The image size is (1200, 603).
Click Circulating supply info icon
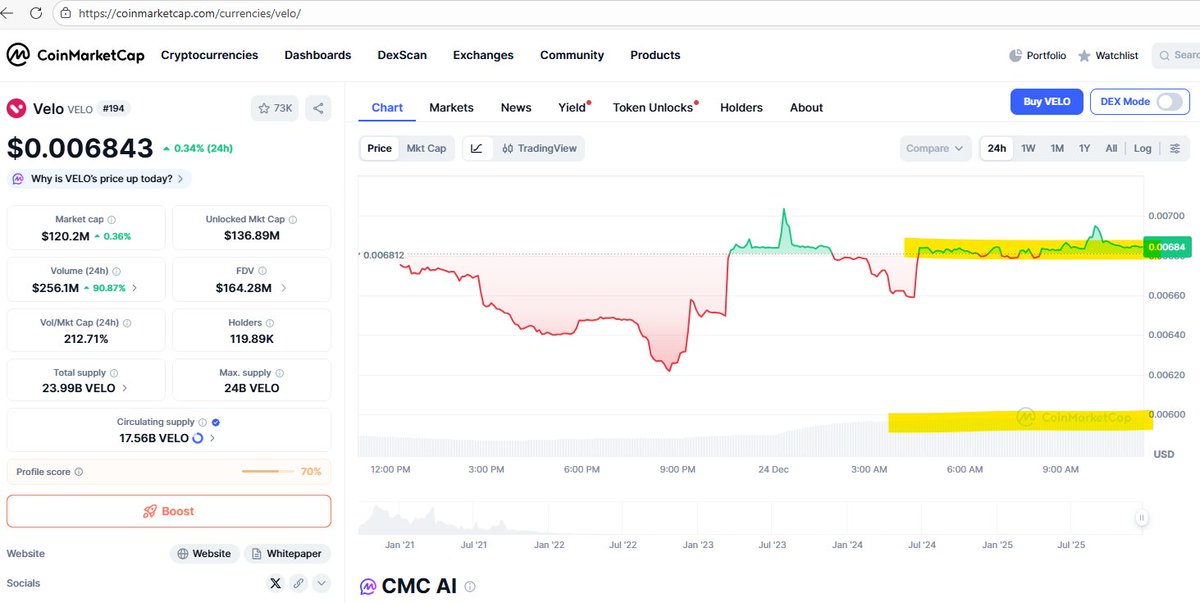[x=203, y=422]
